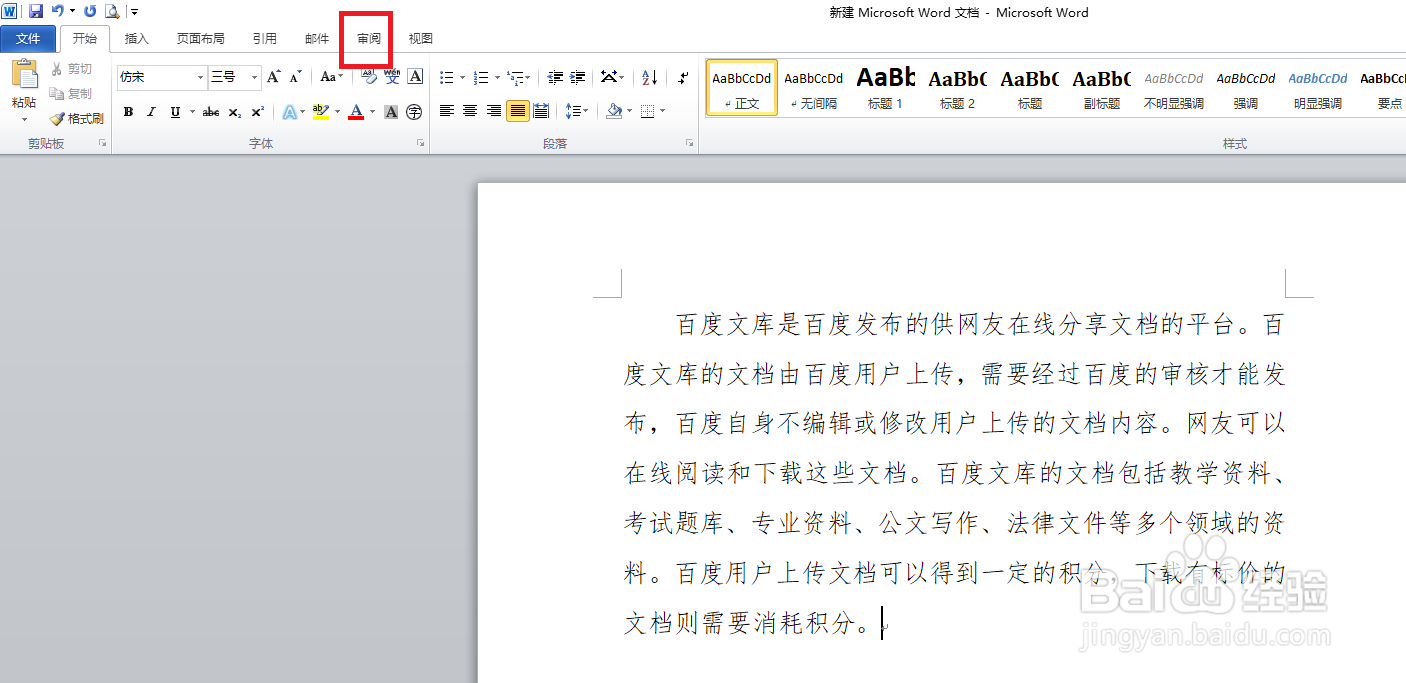The height and width of the screenshot is (683, 1406).
Task: Open enclosed characters tool (字 in circle)
Action: pos(414,112)
